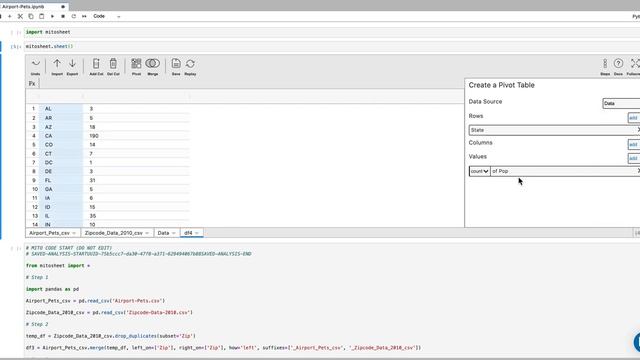Open the df4 tab dropdown arrow
The height and width of the screenshot is (360, 640).
click(197, 233)
